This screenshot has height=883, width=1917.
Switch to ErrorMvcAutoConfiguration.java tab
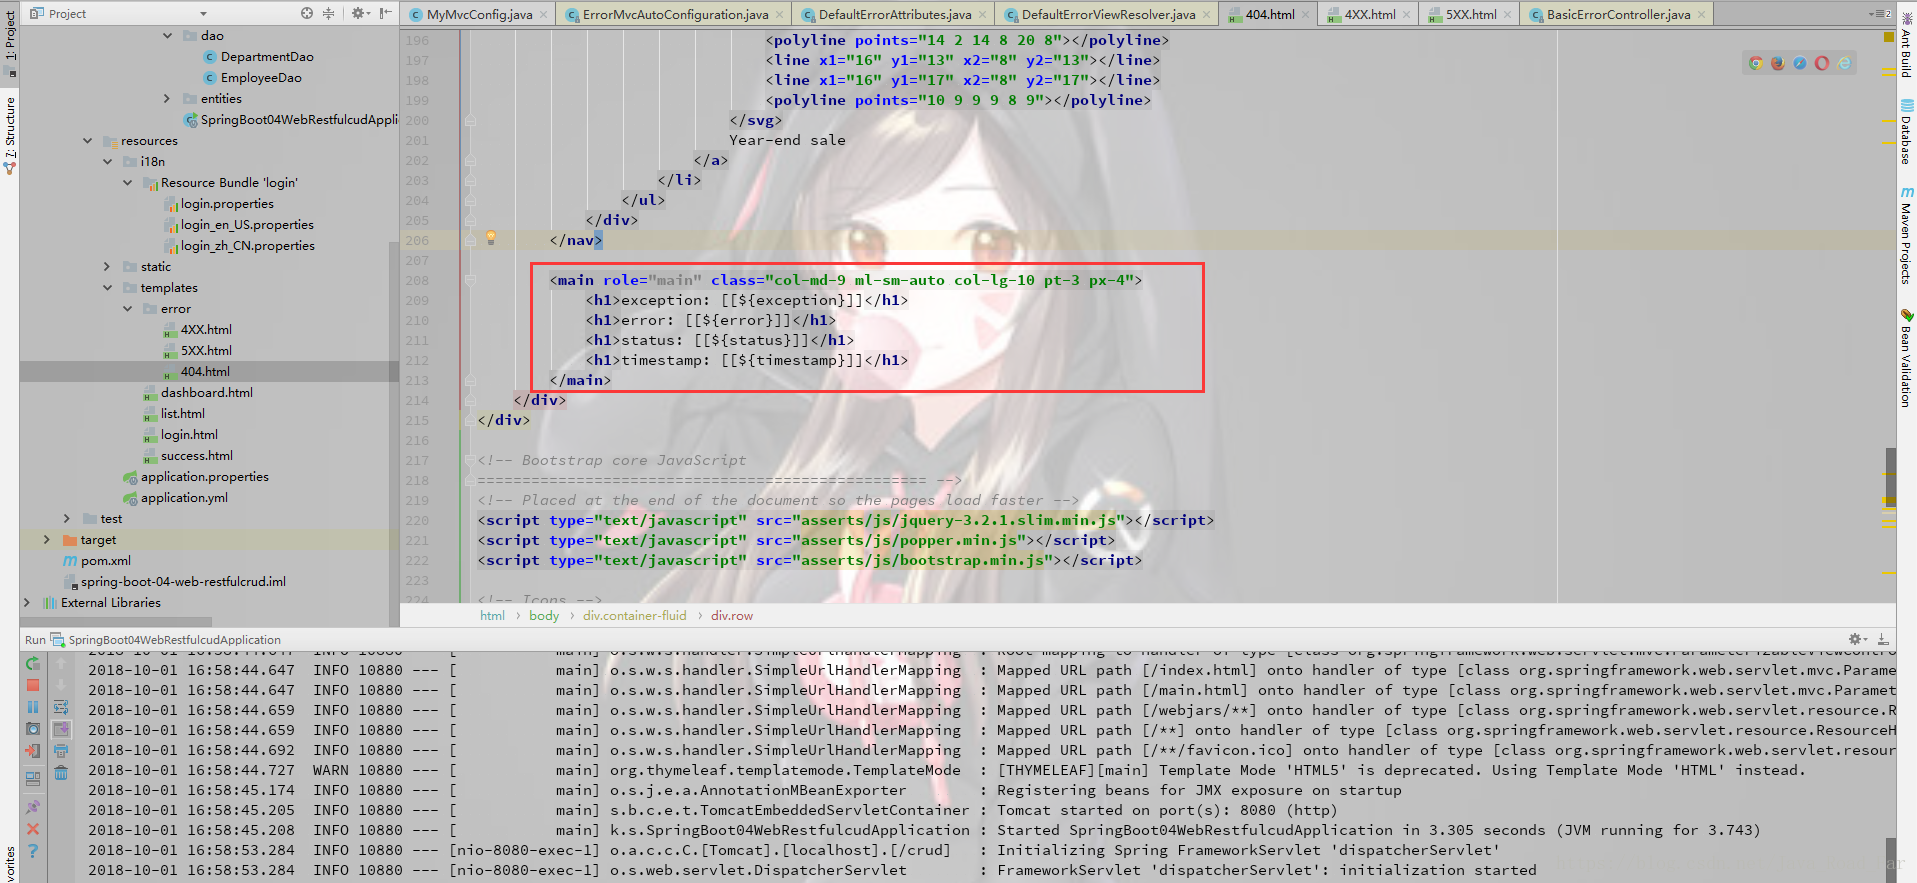[675, 14]
